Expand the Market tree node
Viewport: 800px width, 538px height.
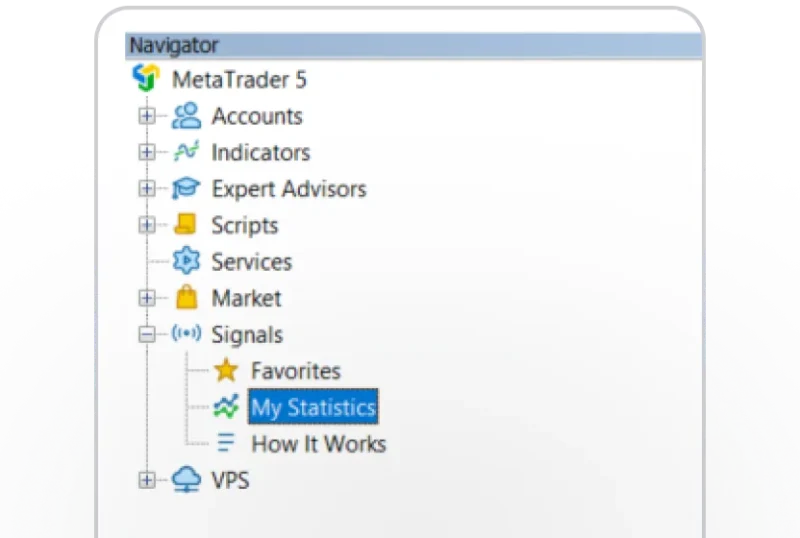click(147, 298)
